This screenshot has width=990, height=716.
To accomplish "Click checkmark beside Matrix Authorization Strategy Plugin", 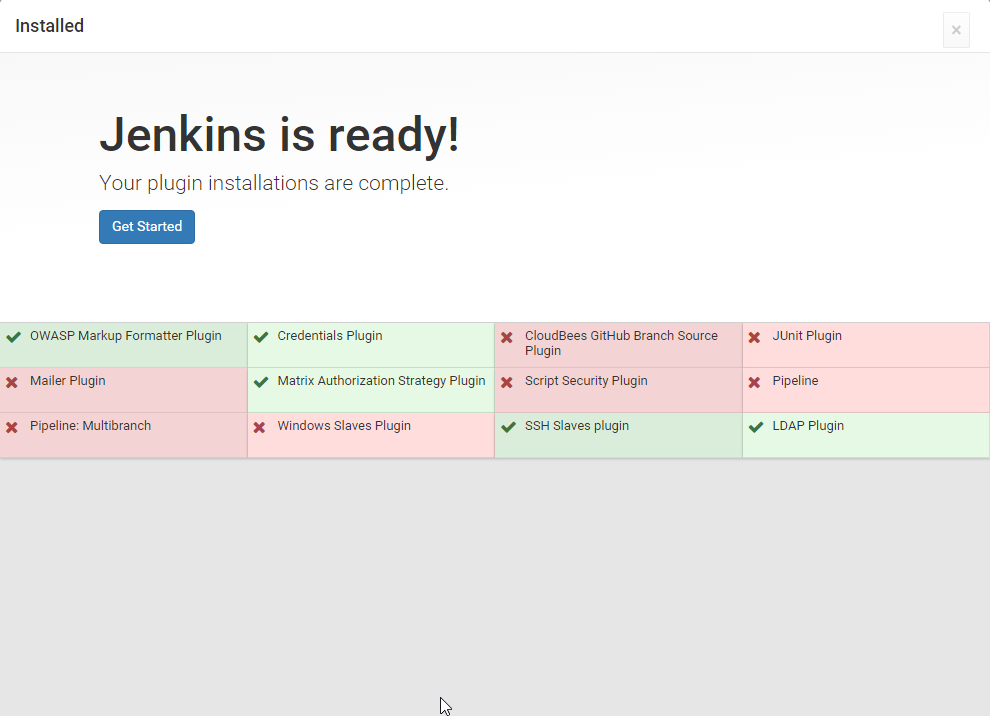I will (x=261, y=382).
